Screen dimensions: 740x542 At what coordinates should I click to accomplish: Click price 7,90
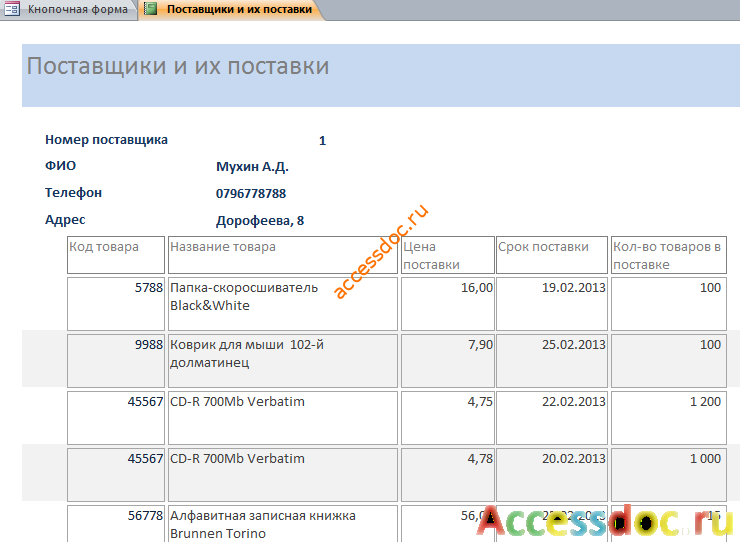pyautogui.click(x=448, y=361)
